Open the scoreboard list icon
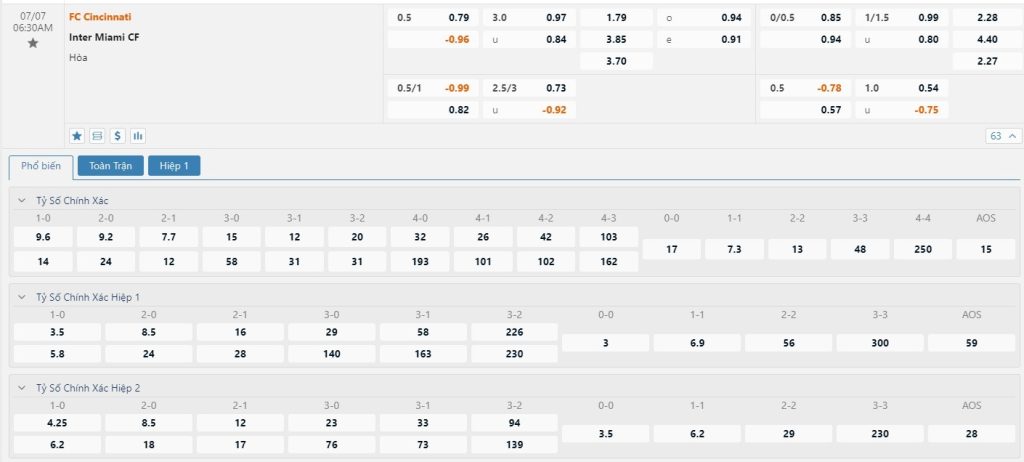 [97, 135]
